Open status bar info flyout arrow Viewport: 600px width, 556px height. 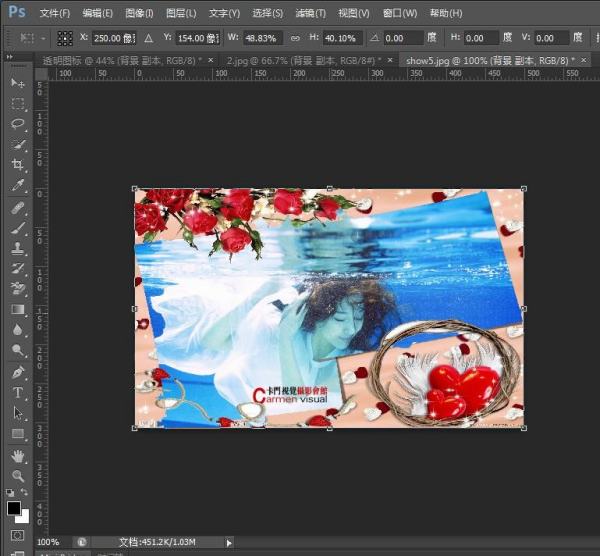[x=229, y=543]
